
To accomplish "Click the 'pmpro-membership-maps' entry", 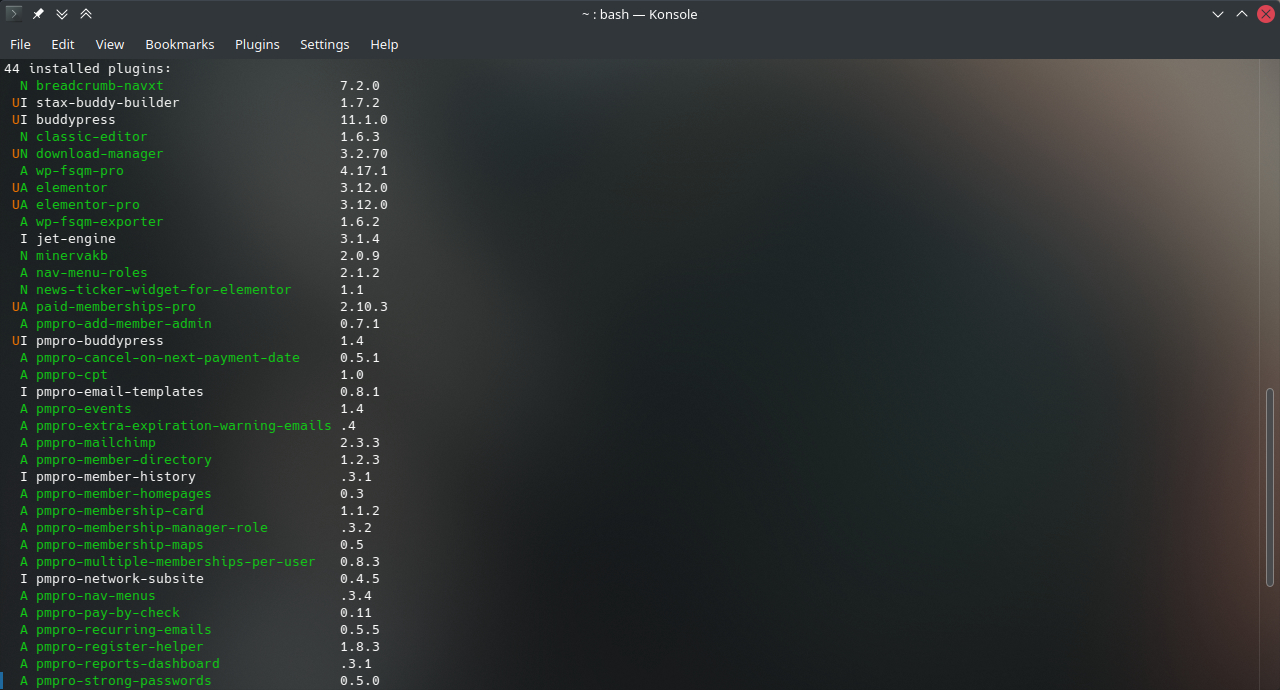I will (120, 545).
